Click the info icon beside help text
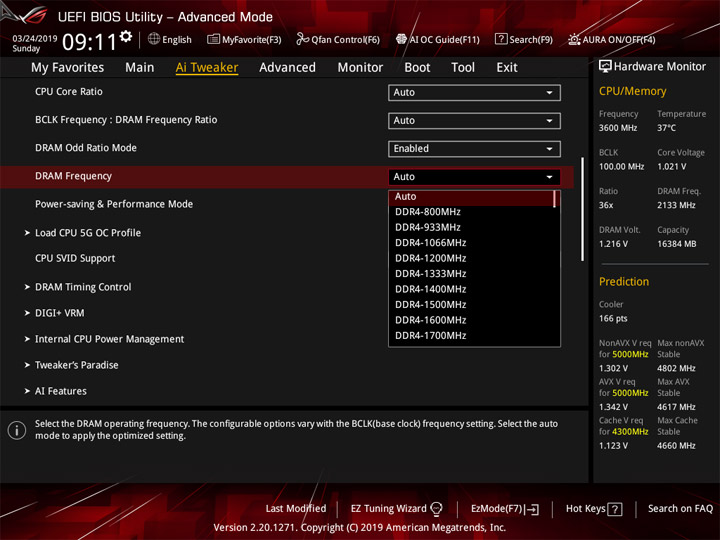 tap(17, 430)
